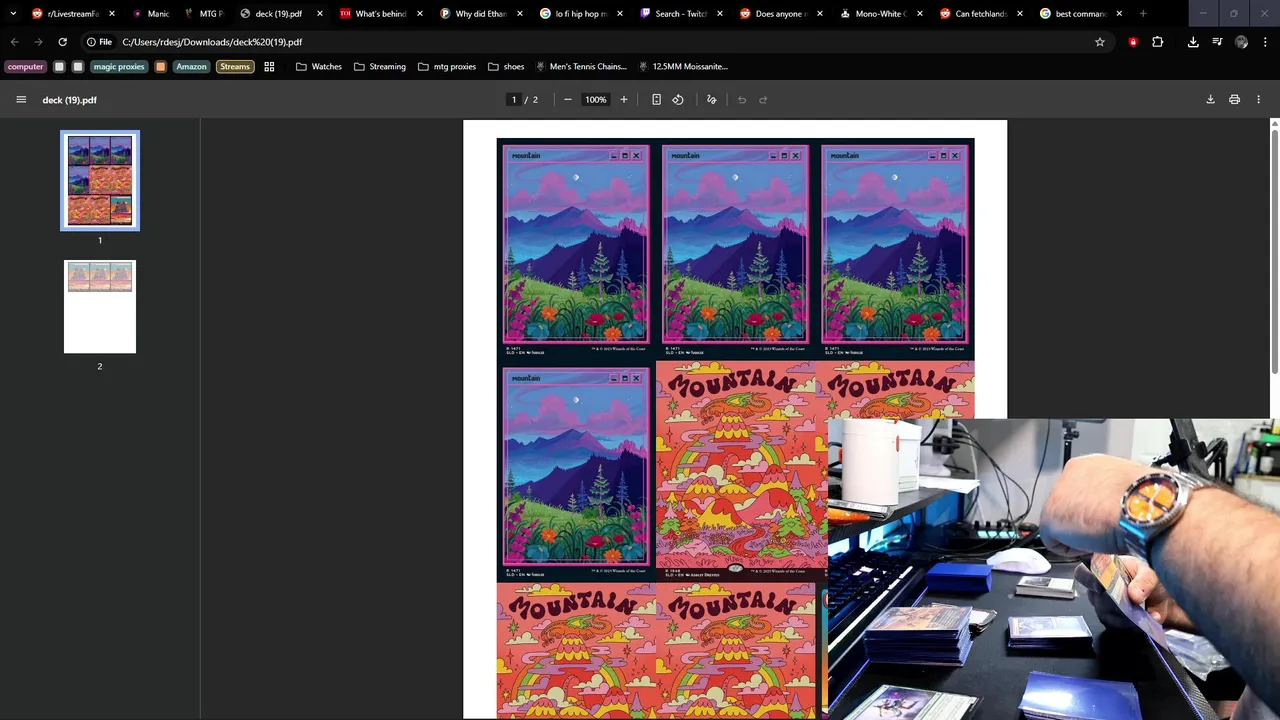The width and height of the screenshot is (1280, 720).
Task: Open the bookmark apps grid icon
Action: pos(269,67)
